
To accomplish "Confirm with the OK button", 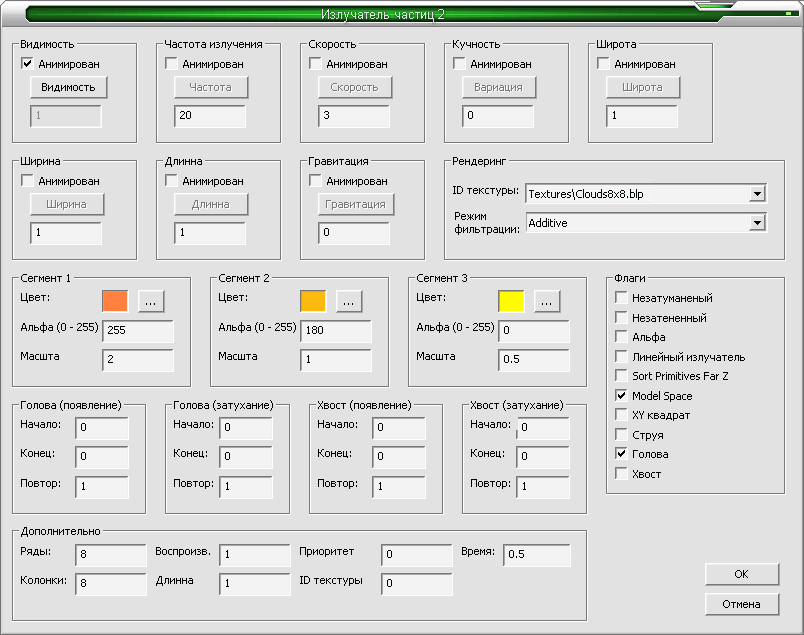I will tap(742, 574).
